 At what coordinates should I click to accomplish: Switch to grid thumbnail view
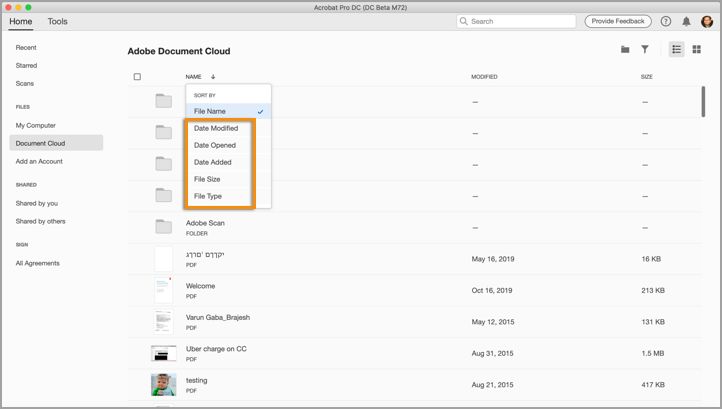click(697, 49)
